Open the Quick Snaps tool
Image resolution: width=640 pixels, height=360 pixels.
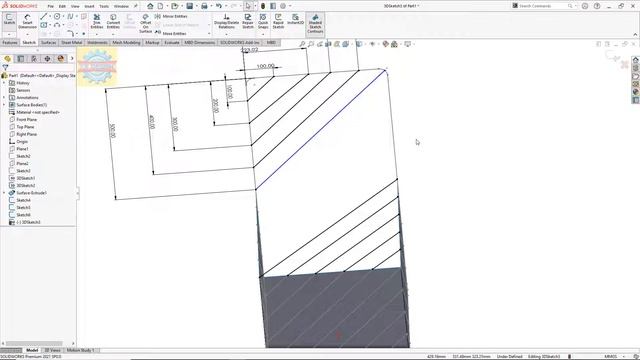[x=263, y=21]
